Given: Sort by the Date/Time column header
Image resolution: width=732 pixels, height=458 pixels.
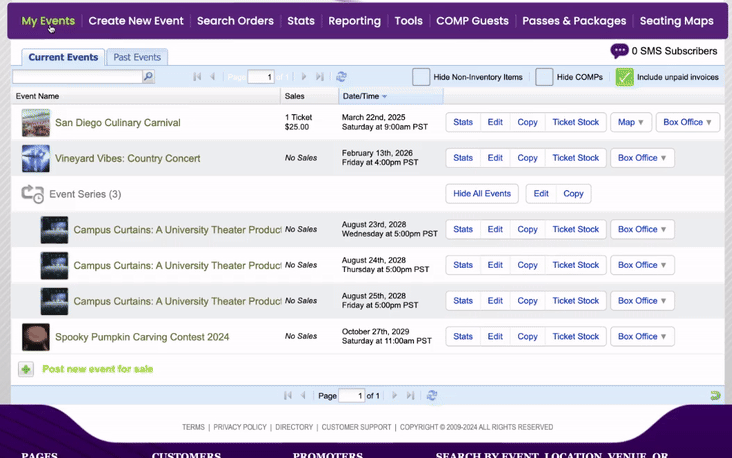Looking at the screenshot, I should 364,97.
